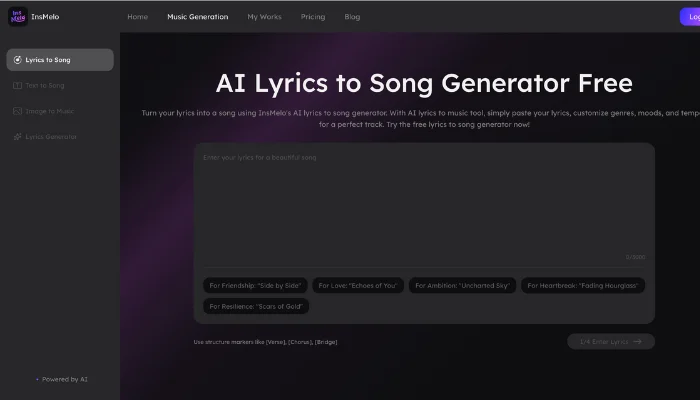This screenshot has width=700, height=400.
Task: Click the 1/4 Enter Lyrics button
Action: click(x=611, y=342)
